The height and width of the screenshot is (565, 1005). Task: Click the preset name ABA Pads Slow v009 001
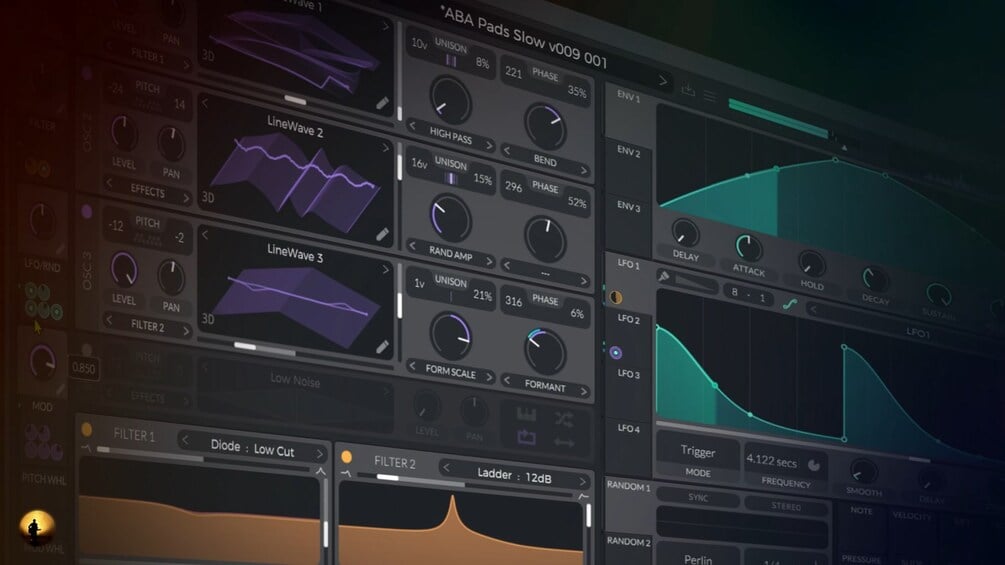(524, 37)
